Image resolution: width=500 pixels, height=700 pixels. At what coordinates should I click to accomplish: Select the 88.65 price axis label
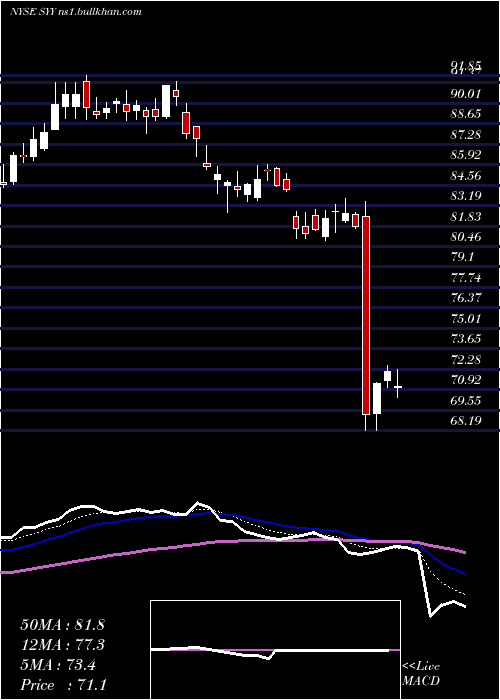pyautogui.click(x=466, y=114)
